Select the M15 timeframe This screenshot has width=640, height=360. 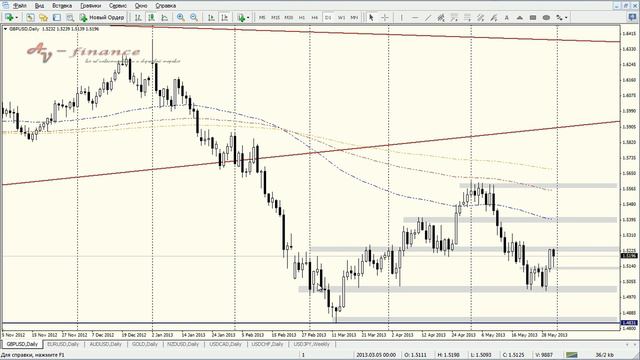pyautogui.click(x=276, y=18)
